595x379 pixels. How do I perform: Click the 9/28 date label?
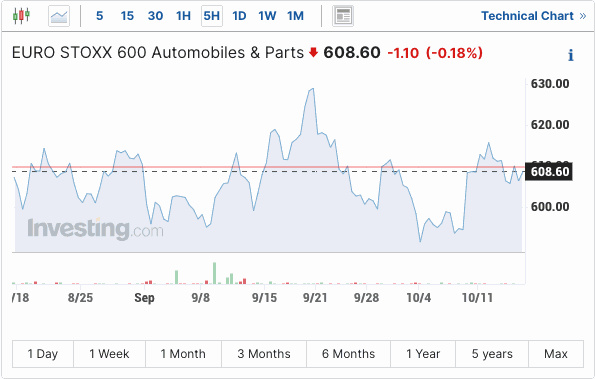366,297
